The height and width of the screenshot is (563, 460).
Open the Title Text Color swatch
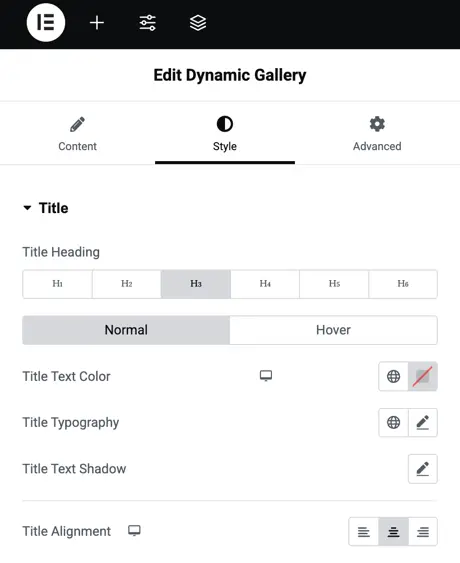[423, 376]
